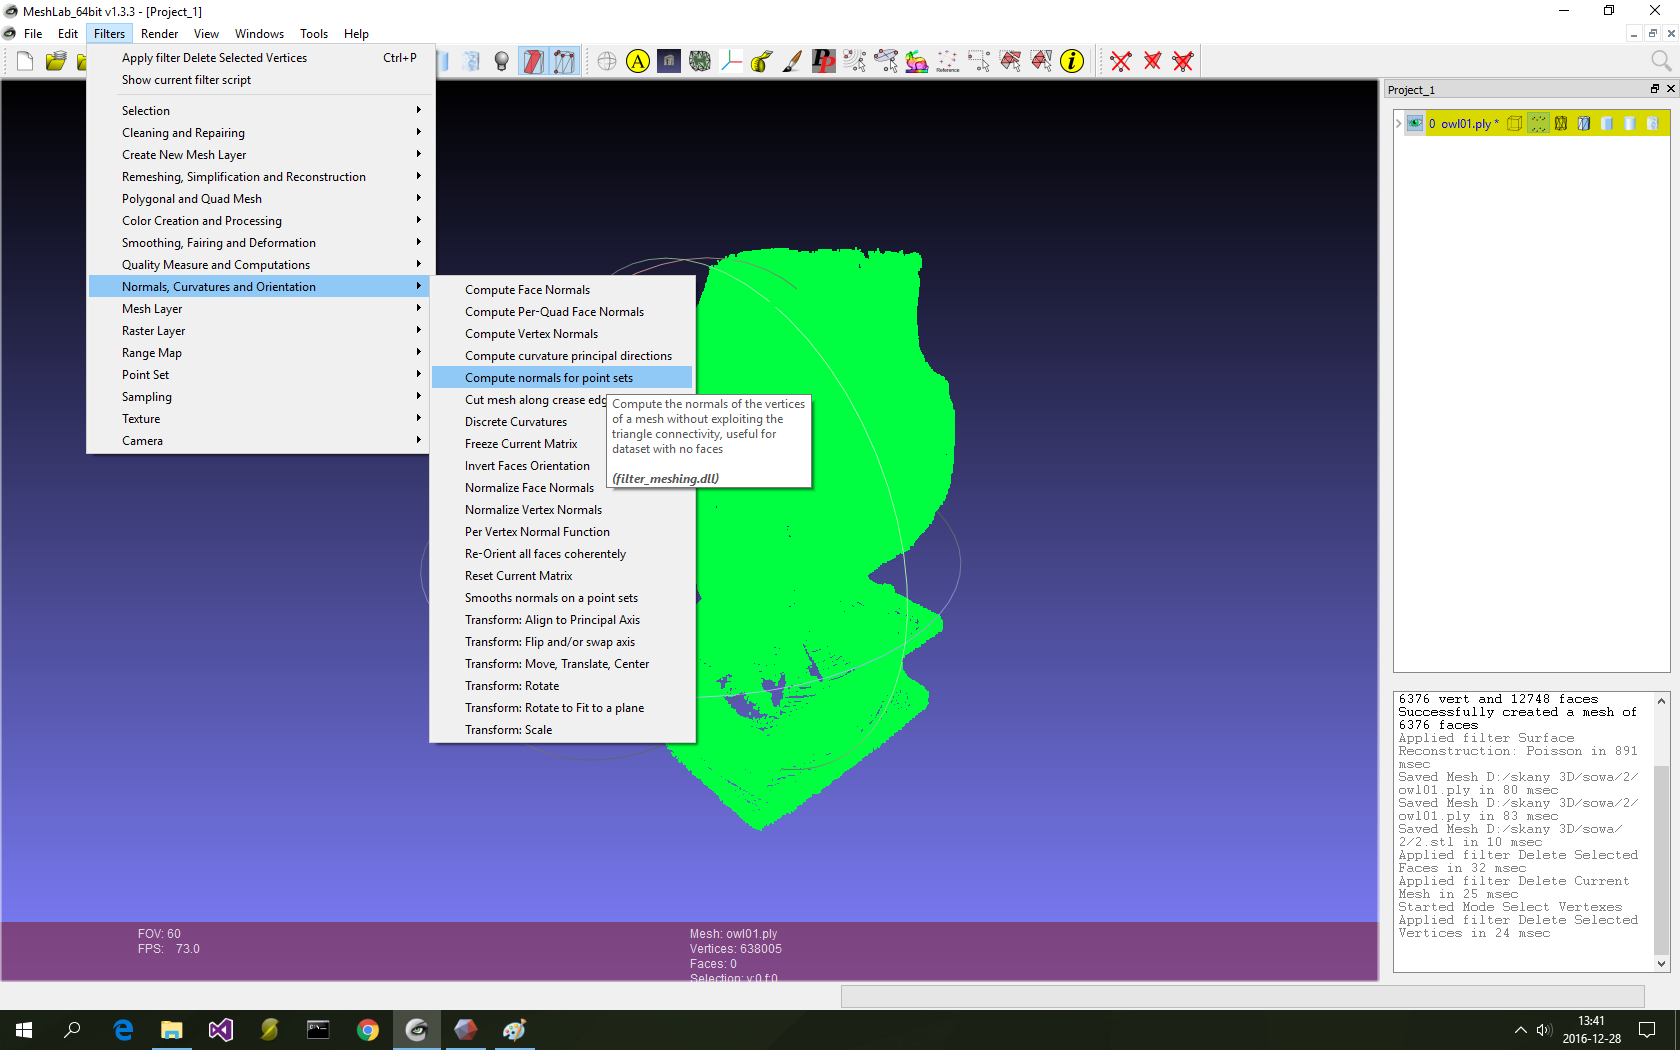Click the bottom progress bar
Viewport: 1680px width, 1050px height.
[x=1243, y=996]
